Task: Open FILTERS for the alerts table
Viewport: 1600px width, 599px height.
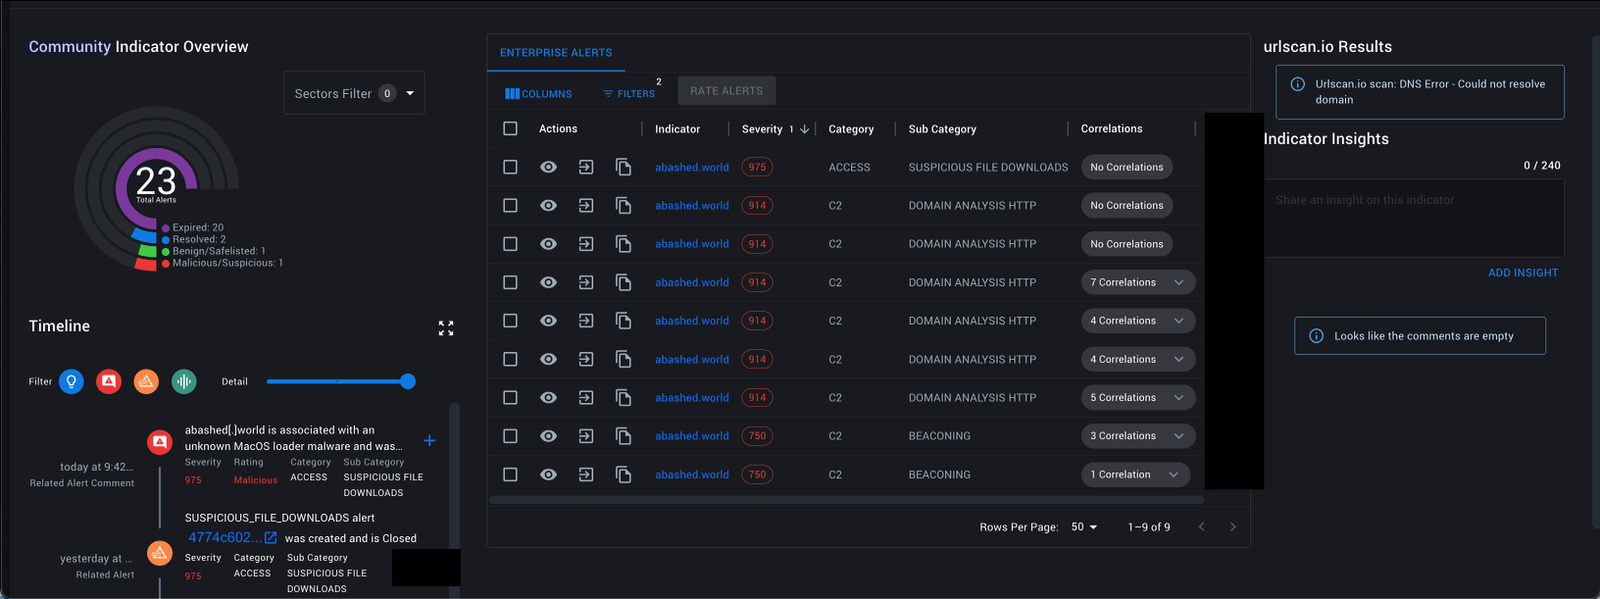Action: coord(629,94)
